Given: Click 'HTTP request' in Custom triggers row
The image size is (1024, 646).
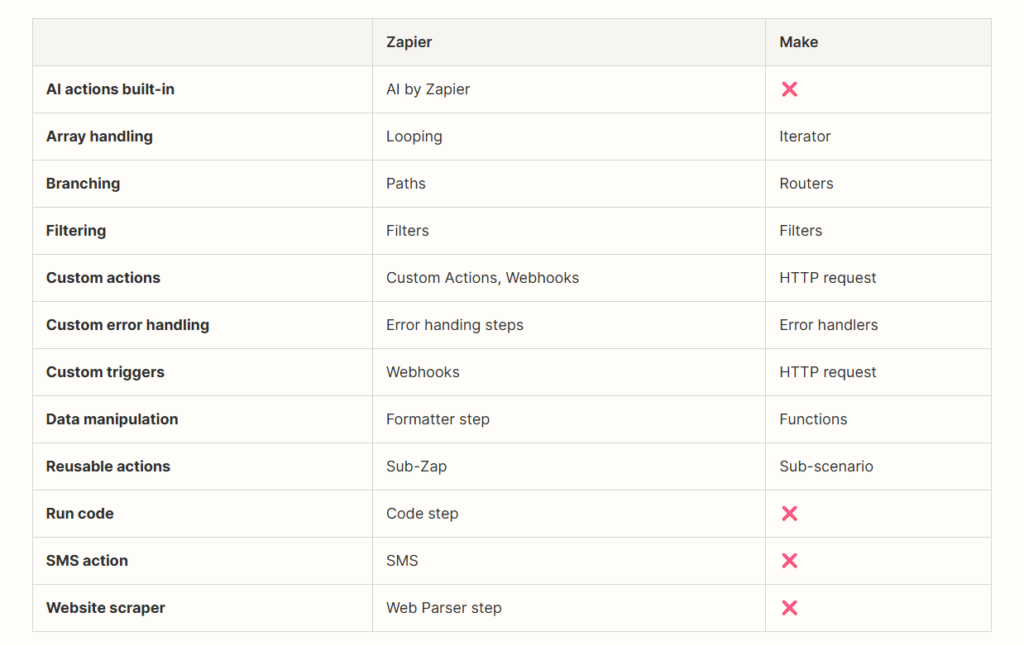Looking at the screenshot, I should coord(827,371).
